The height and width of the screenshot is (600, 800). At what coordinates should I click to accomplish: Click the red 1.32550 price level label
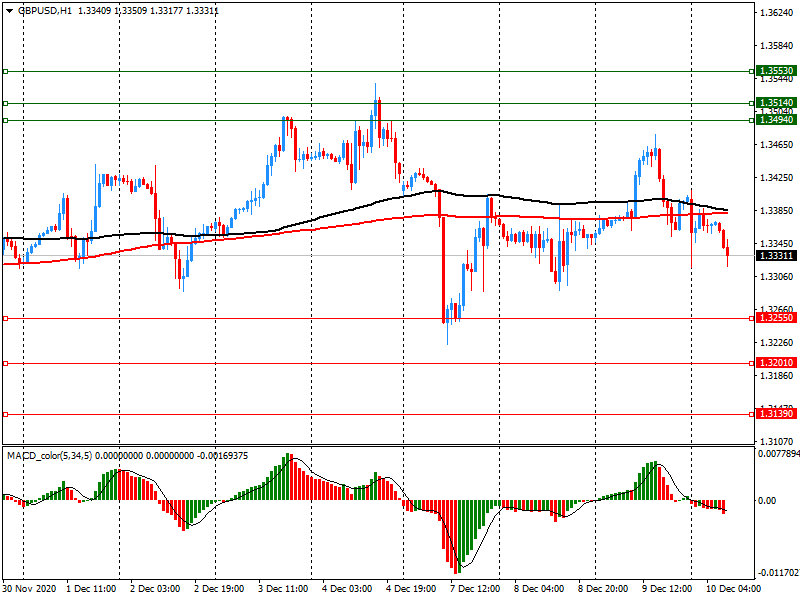pos(776,318)
